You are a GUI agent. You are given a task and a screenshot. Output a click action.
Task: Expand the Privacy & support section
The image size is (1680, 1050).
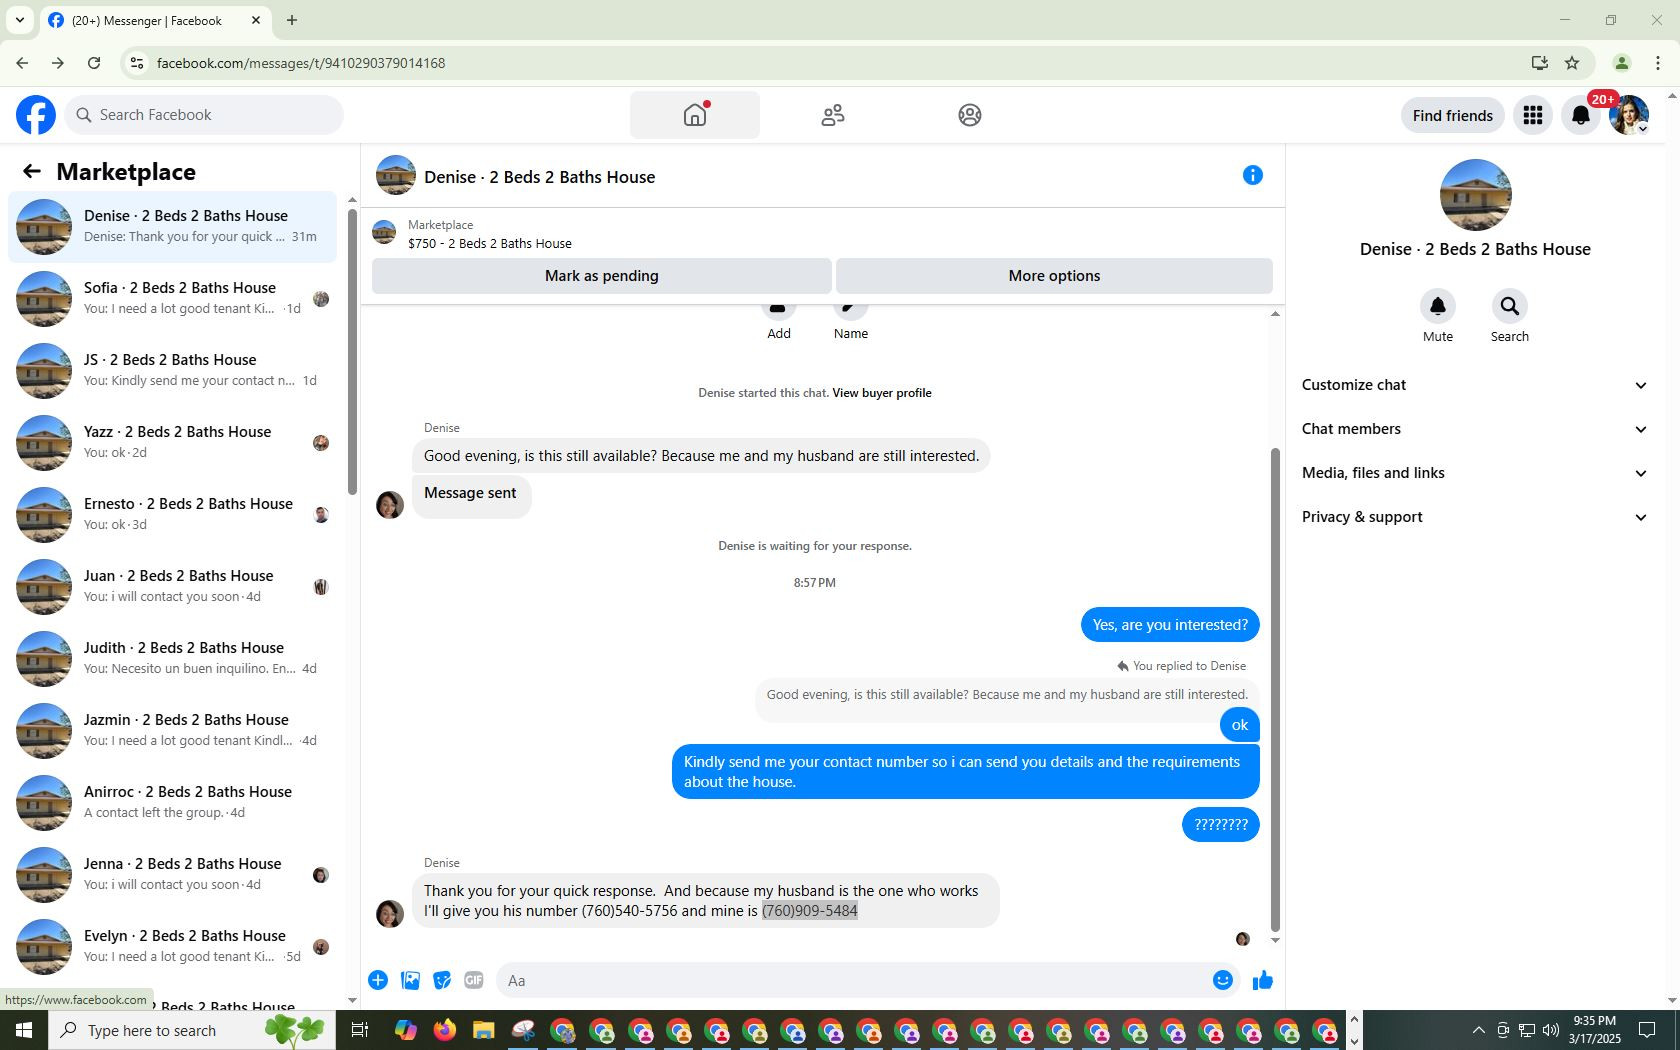[x=1475, y=517]
